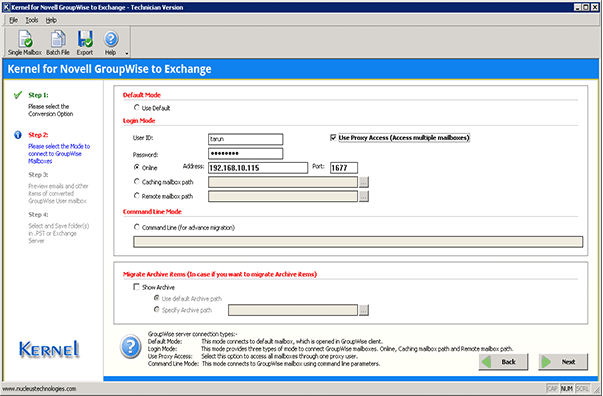
Task: Browse for Caching mailbox path
Action: coord(363,182)
